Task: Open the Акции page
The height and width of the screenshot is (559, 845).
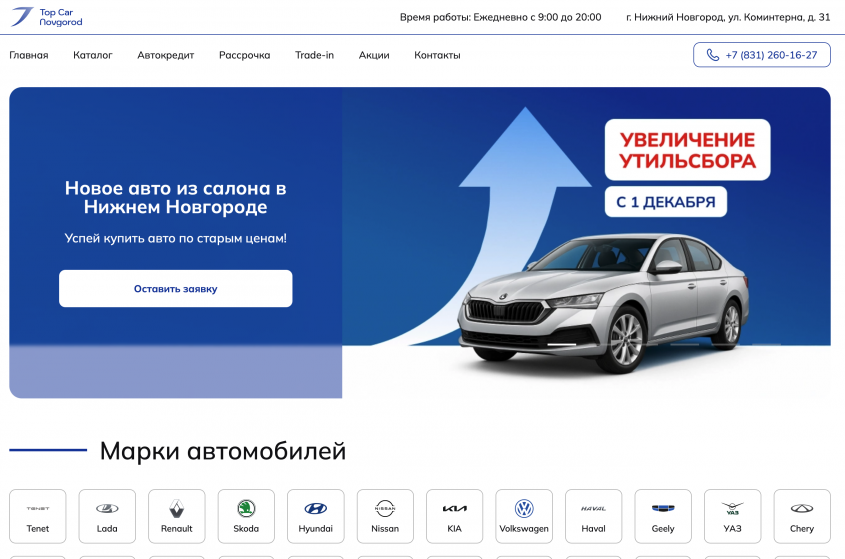Action: pos(374,55)
